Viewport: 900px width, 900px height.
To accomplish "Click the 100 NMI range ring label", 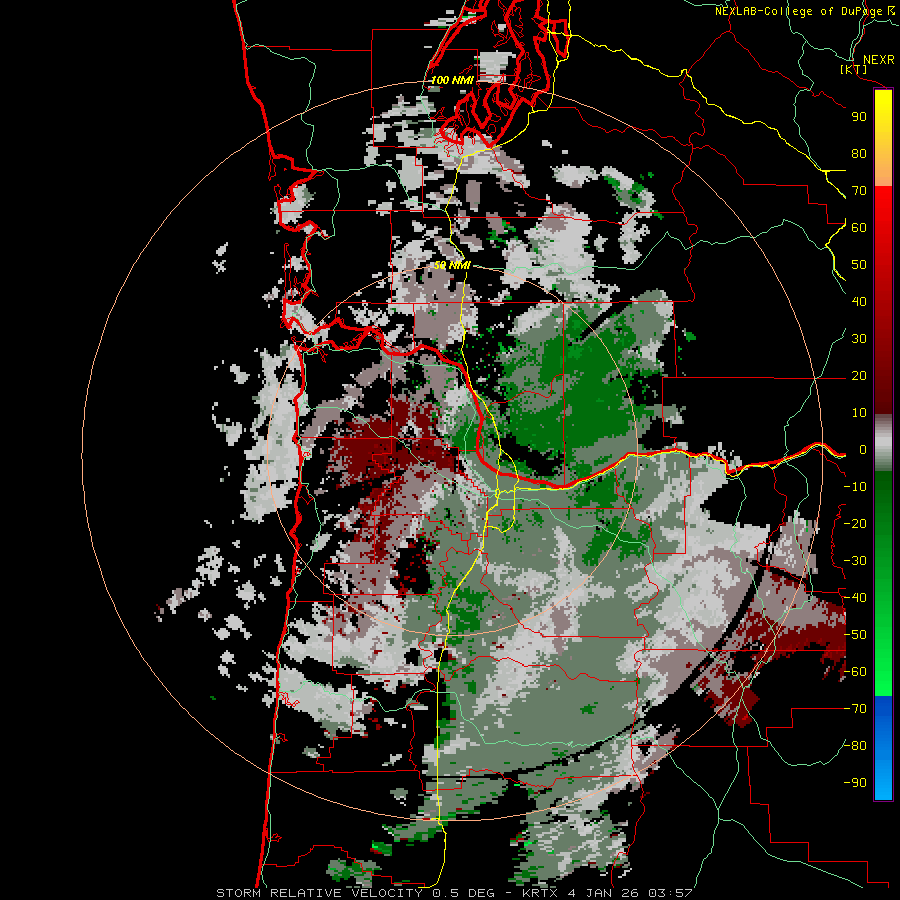I will click(452, 80).
